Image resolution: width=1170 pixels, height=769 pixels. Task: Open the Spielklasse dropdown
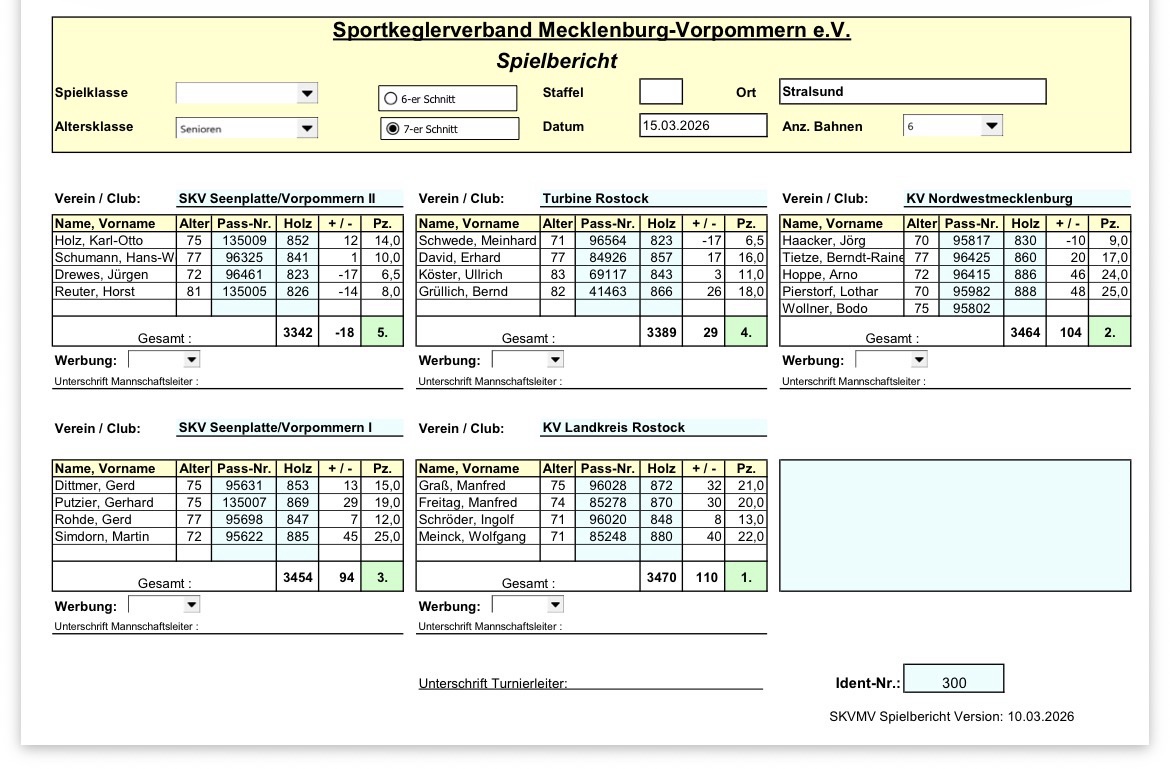pos(306,93)
